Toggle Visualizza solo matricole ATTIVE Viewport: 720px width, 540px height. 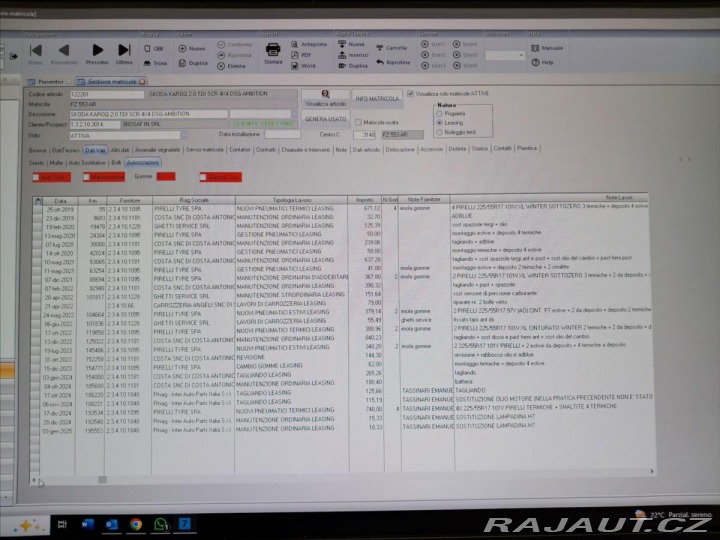click(x=411, y=94)
